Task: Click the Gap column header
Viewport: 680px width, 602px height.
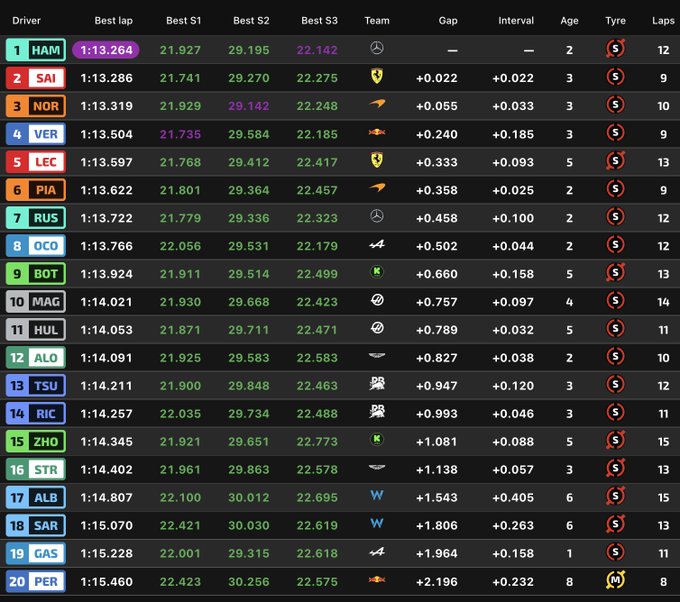Action: coord(448,20)
